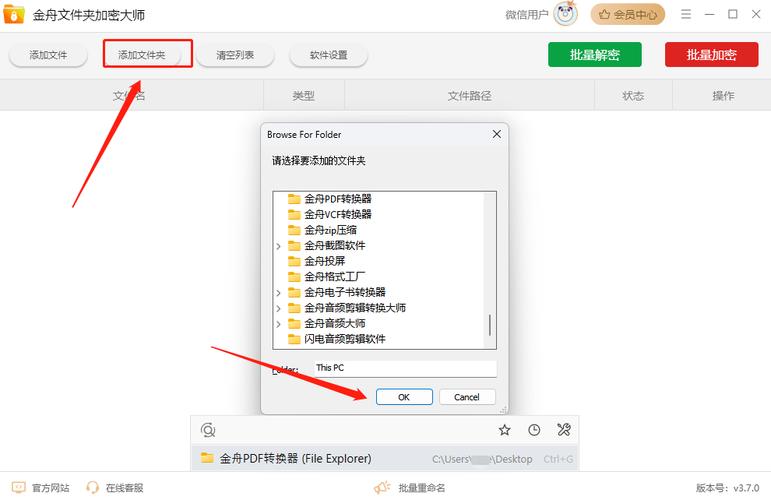Click 清空列表 button

coord(235,55)
